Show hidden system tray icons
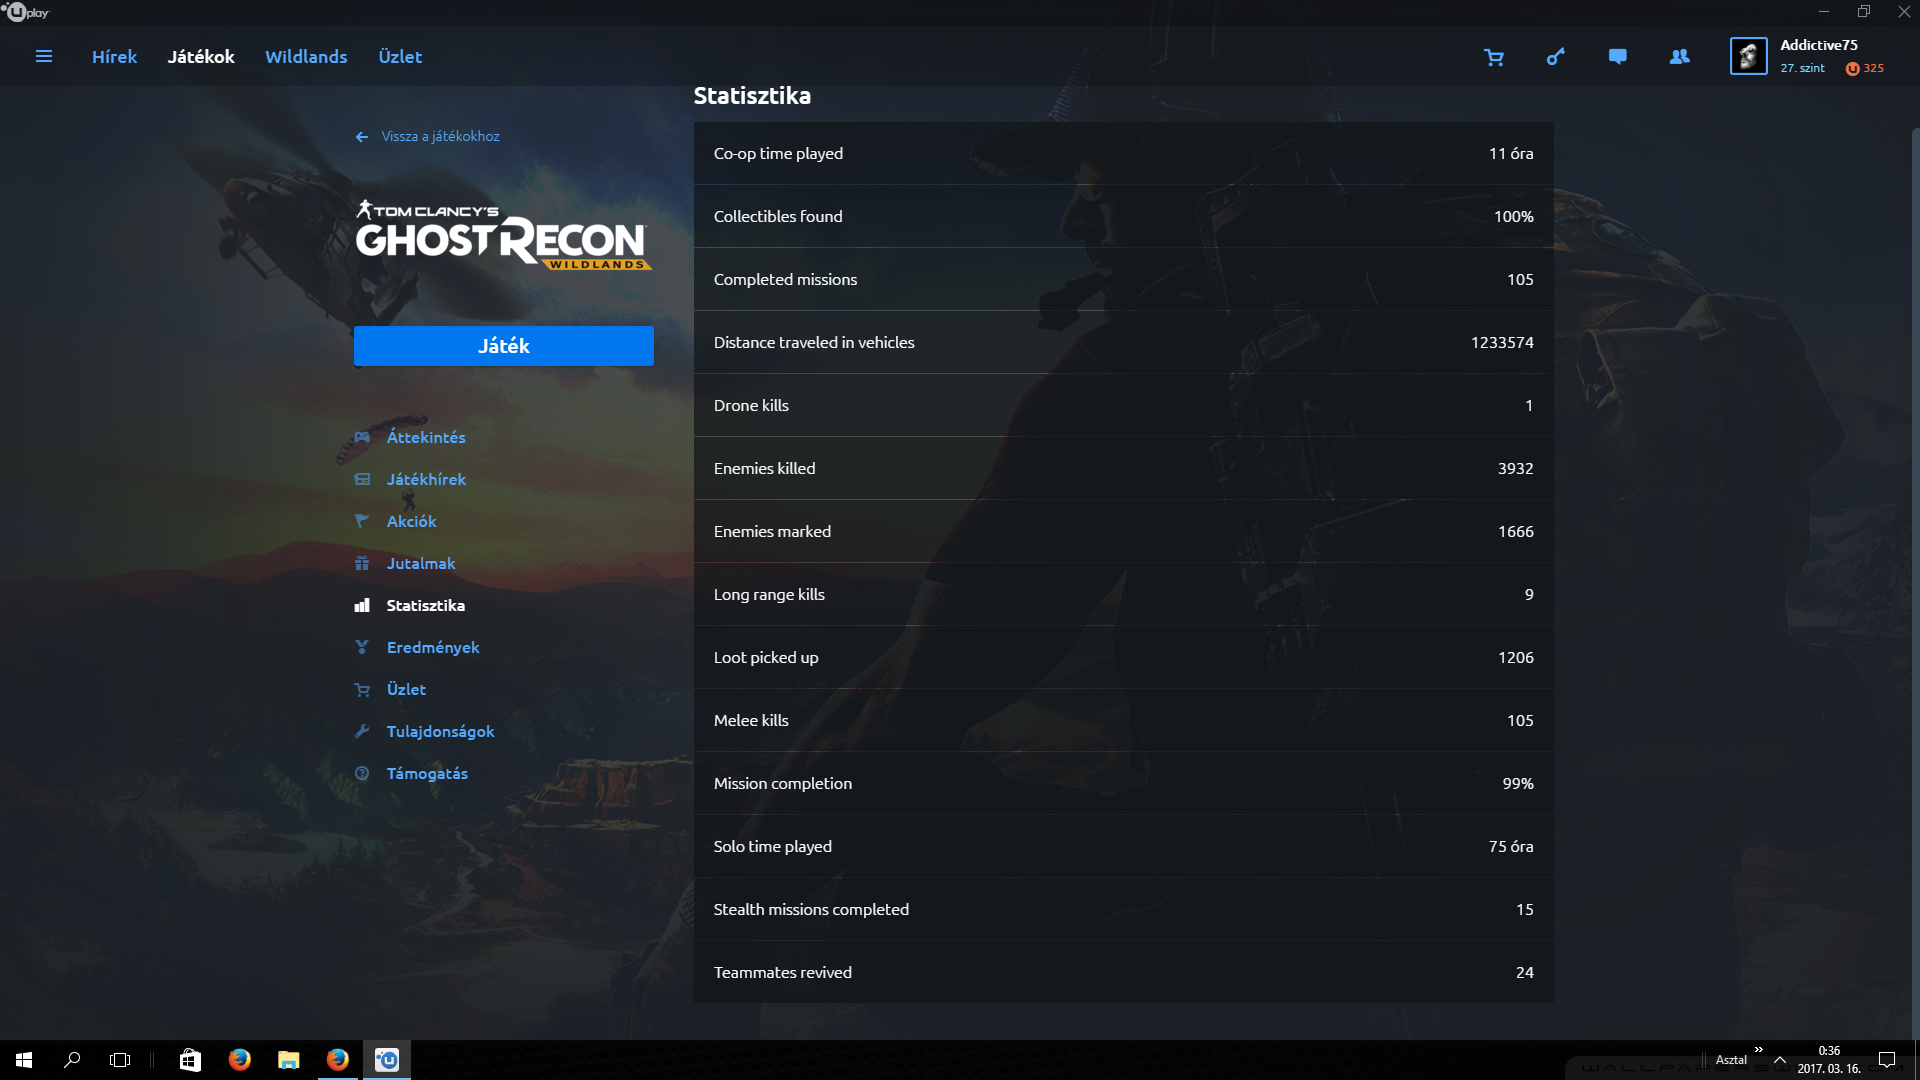 [x=1780, y=1060]
